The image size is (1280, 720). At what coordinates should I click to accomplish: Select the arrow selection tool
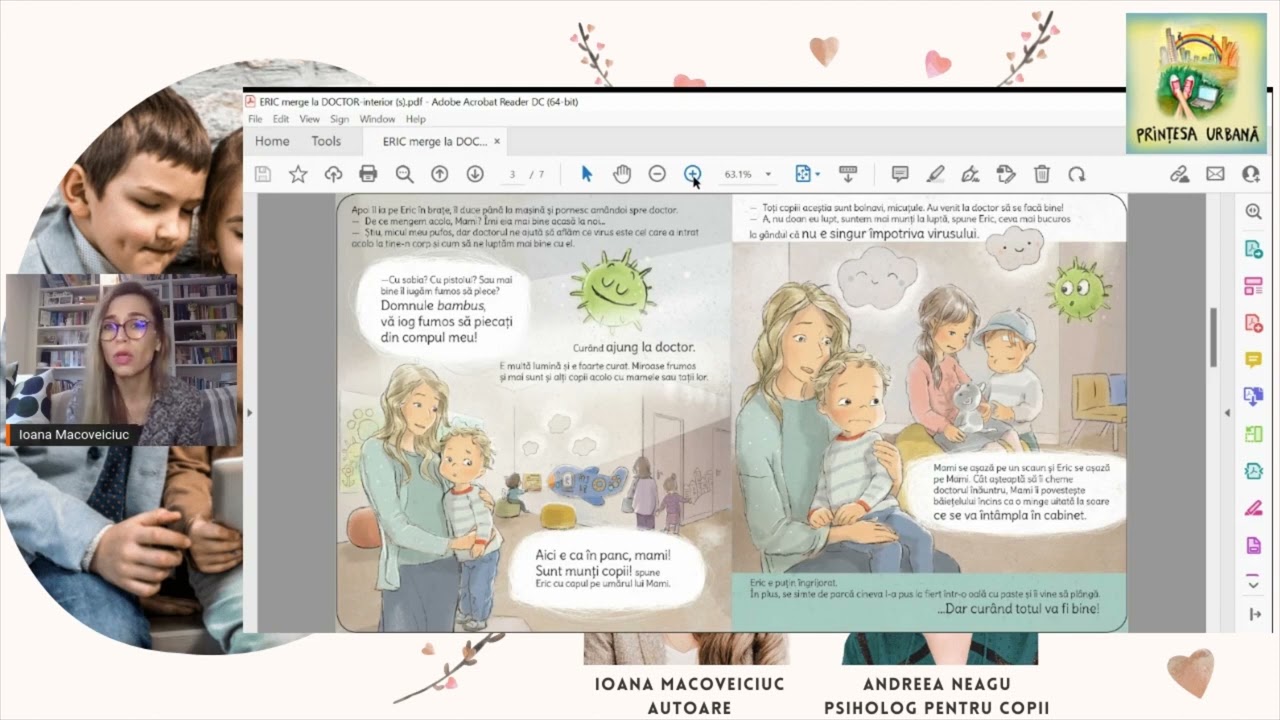click(x=587, y=174)
